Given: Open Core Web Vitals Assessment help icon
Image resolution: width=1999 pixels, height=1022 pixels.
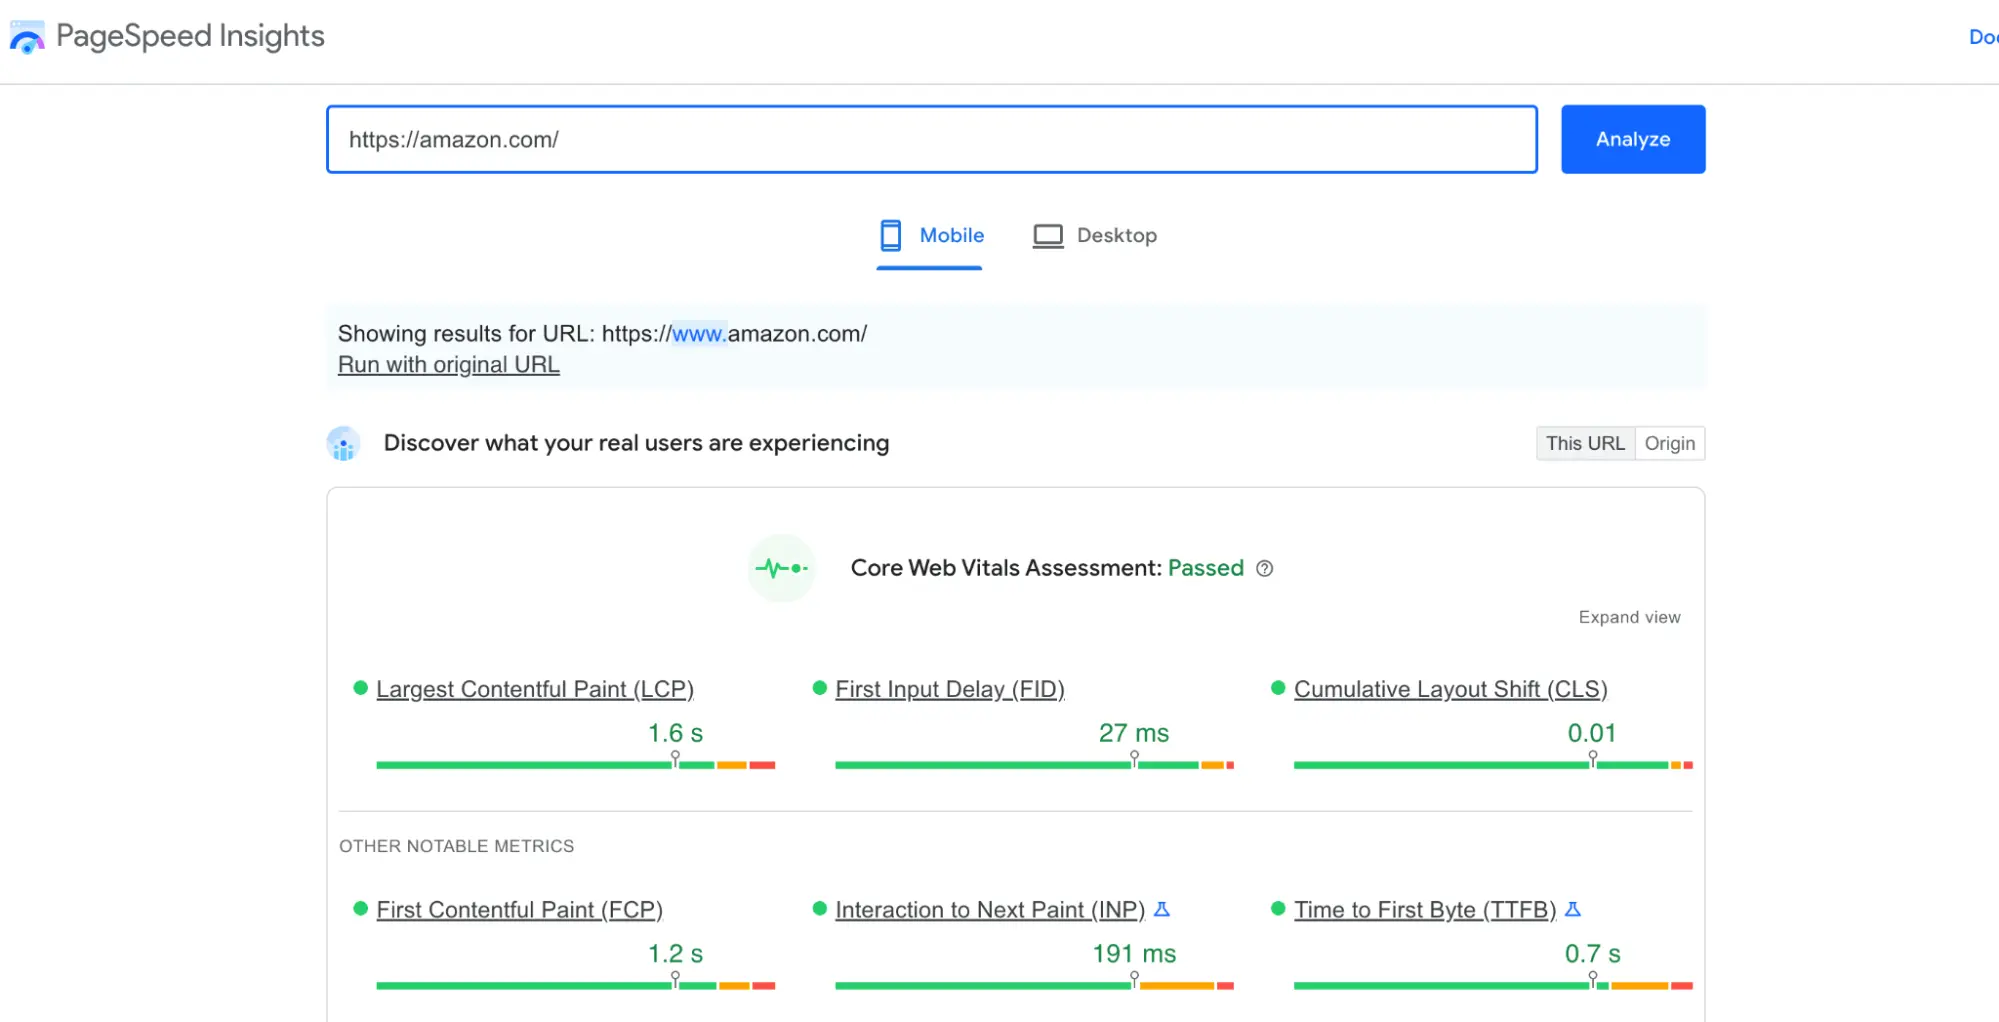Looking at the screenshot, I should tap(1264, 568).
